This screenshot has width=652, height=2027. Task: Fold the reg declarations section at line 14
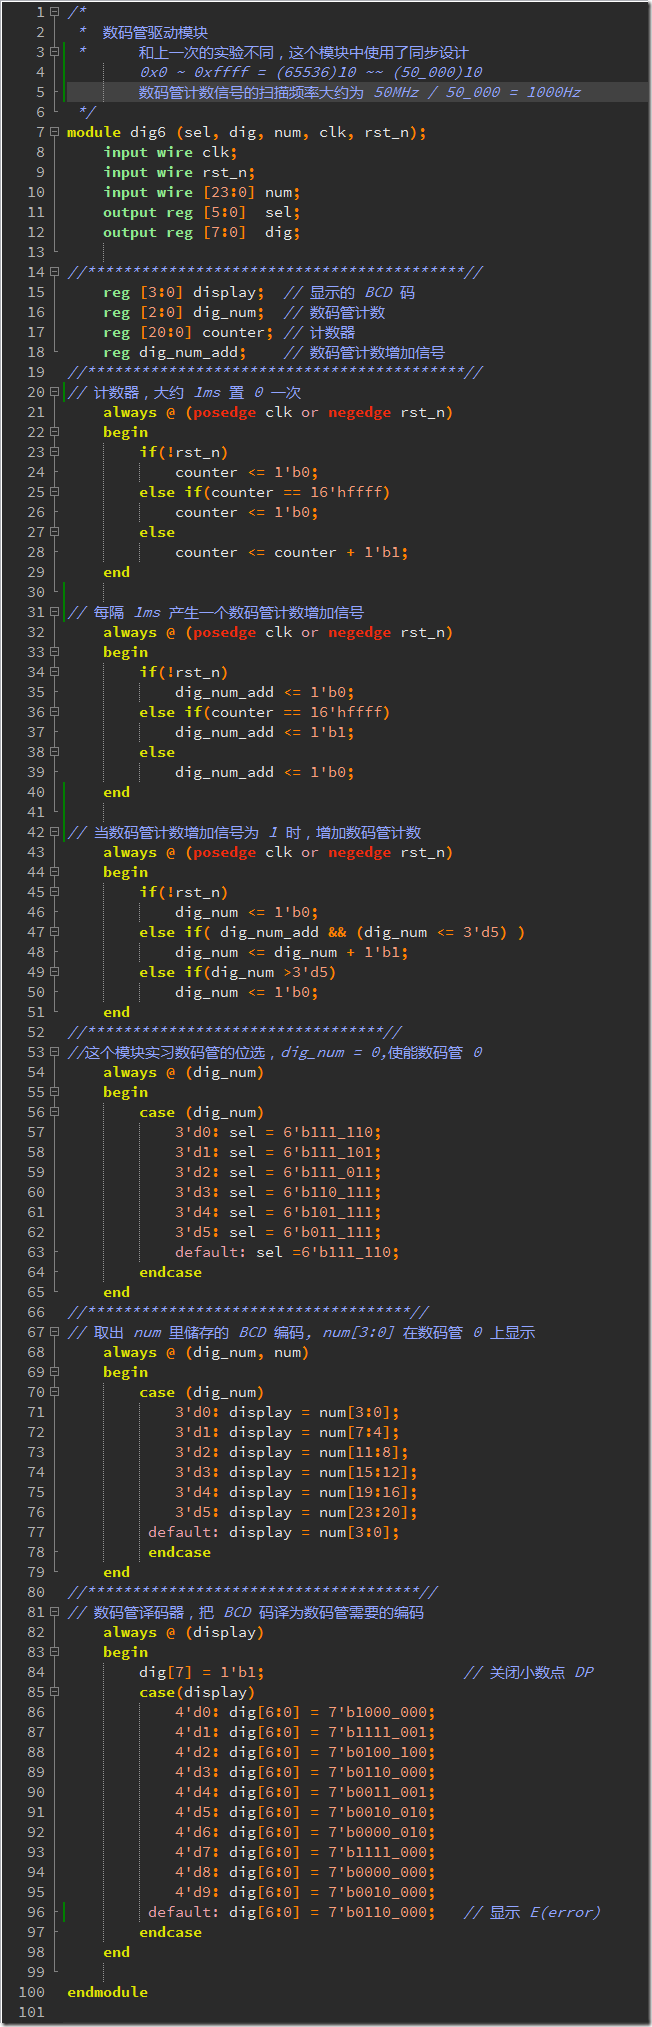tap(55, 272)
